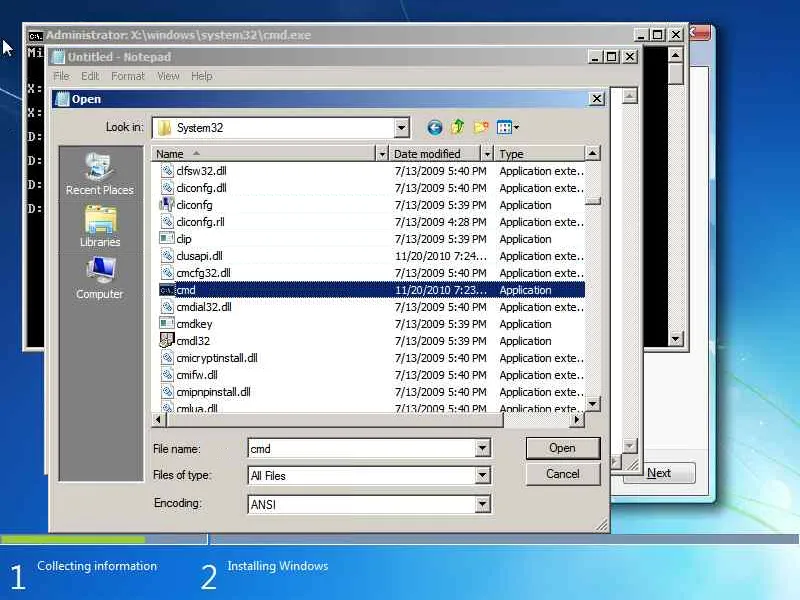Select the cmifw.dll file name
Image resolution: width=800 pixels, height=600 pixels.
(x=197, y=374)
